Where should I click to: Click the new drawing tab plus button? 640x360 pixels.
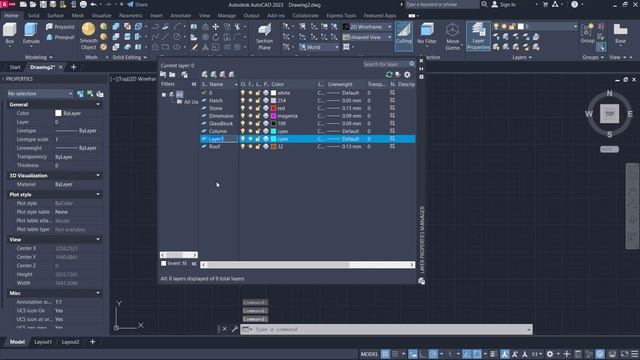[73, 67]
